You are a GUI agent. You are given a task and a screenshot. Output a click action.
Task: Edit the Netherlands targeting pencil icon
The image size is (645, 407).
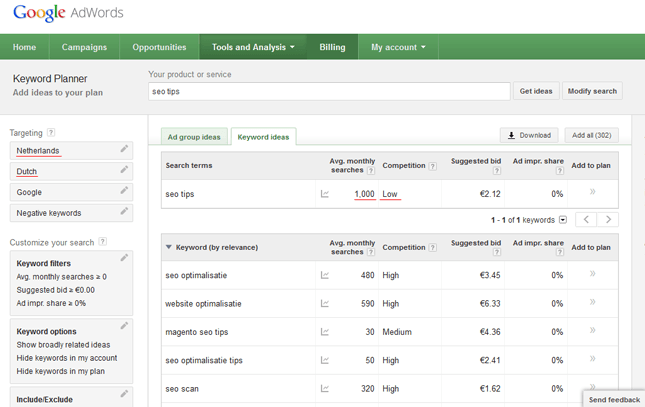coord(124,150)
